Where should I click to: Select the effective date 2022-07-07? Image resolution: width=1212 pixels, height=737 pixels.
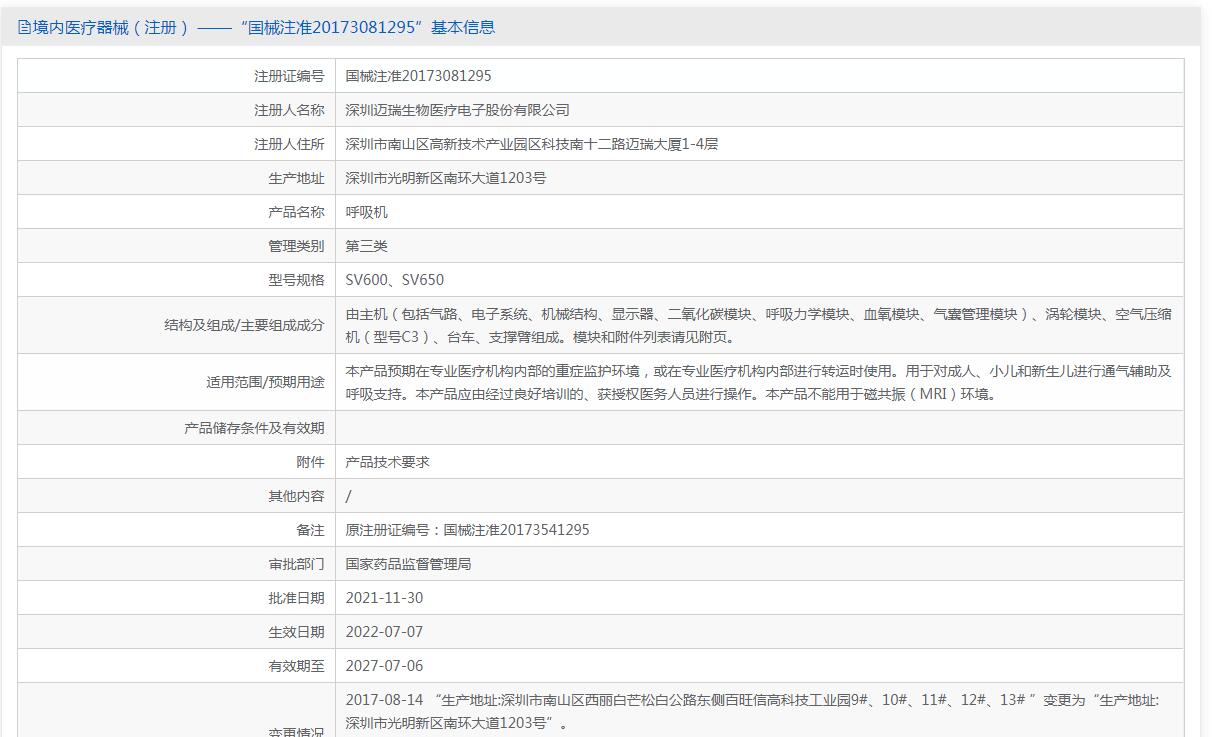point(384,632)
